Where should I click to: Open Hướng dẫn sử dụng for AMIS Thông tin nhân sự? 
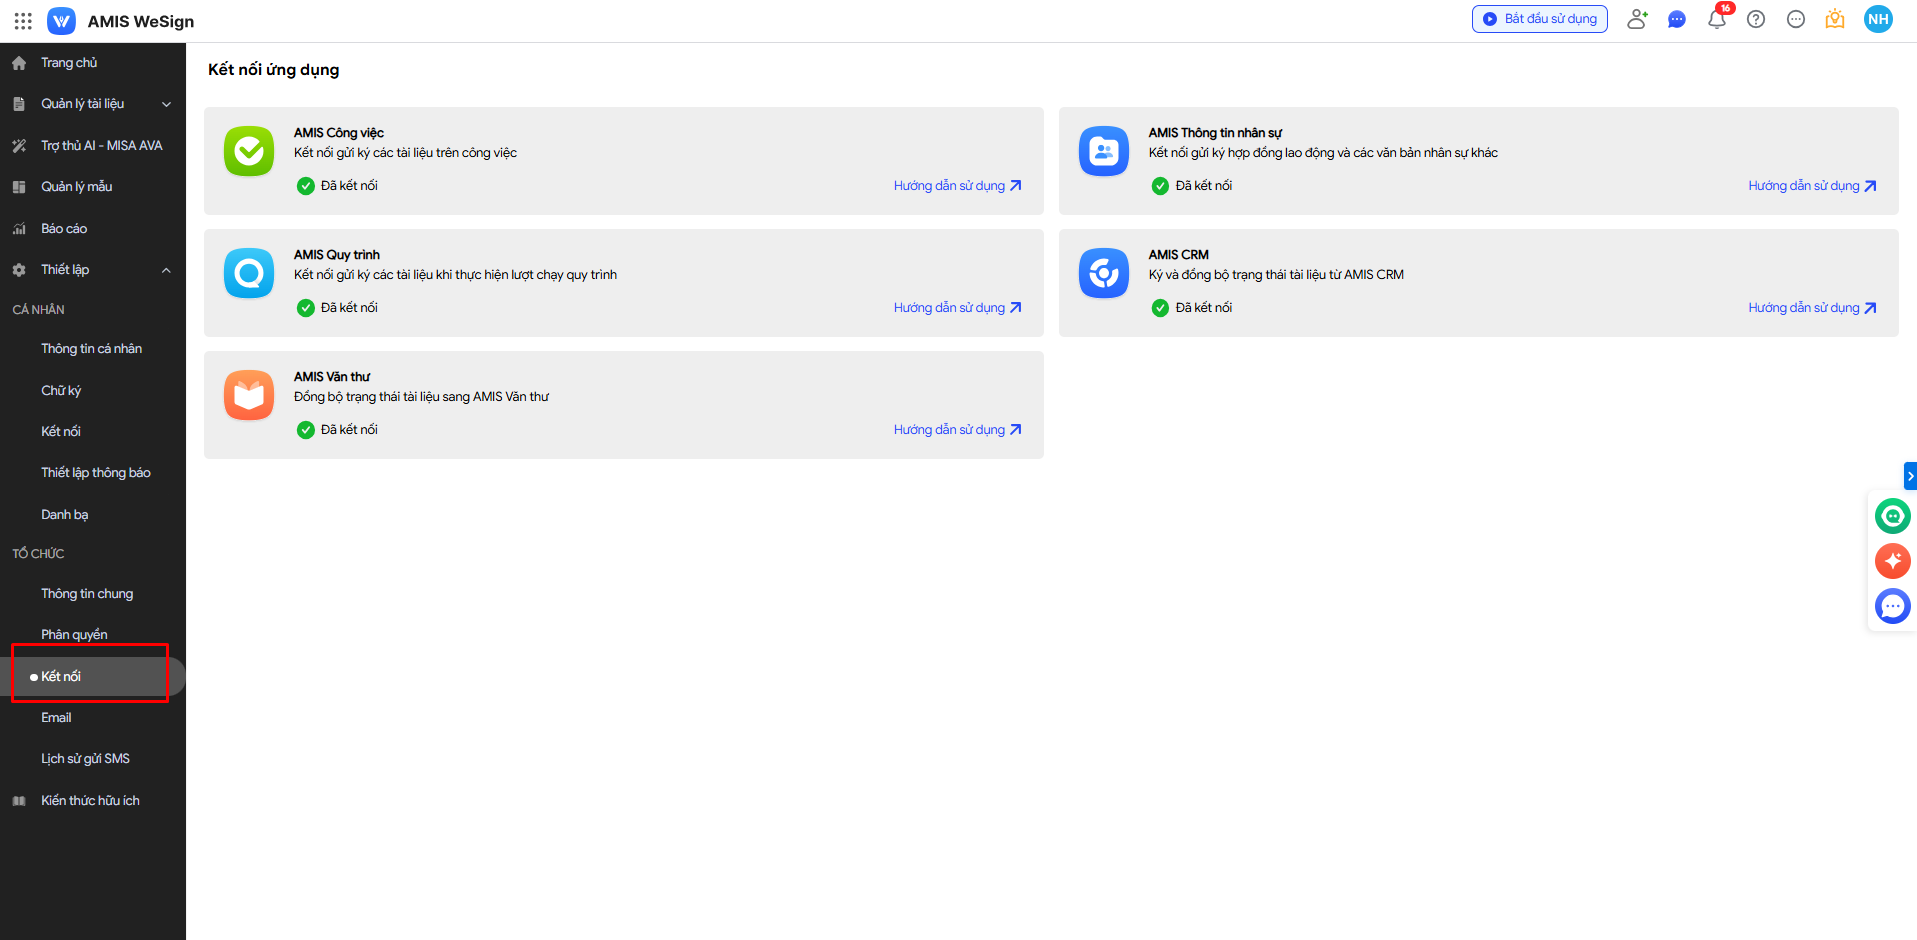pyautogui.click(x=1812, y=186)
